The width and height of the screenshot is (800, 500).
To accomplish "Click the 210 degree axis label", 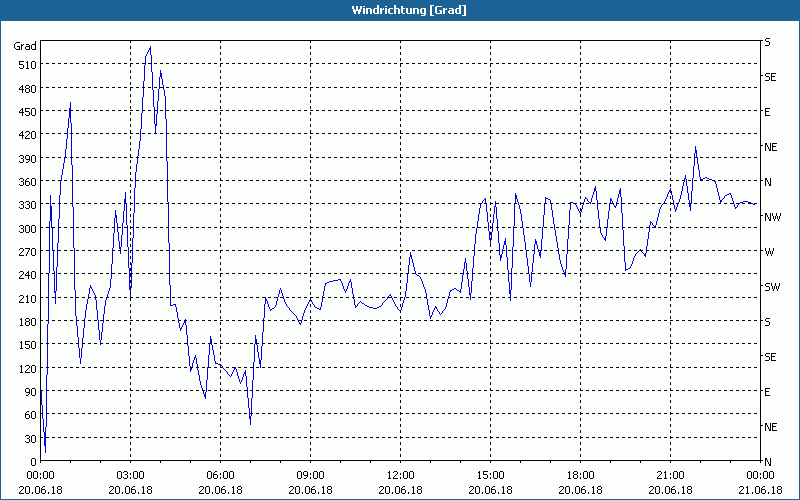I will coord(28,298).
